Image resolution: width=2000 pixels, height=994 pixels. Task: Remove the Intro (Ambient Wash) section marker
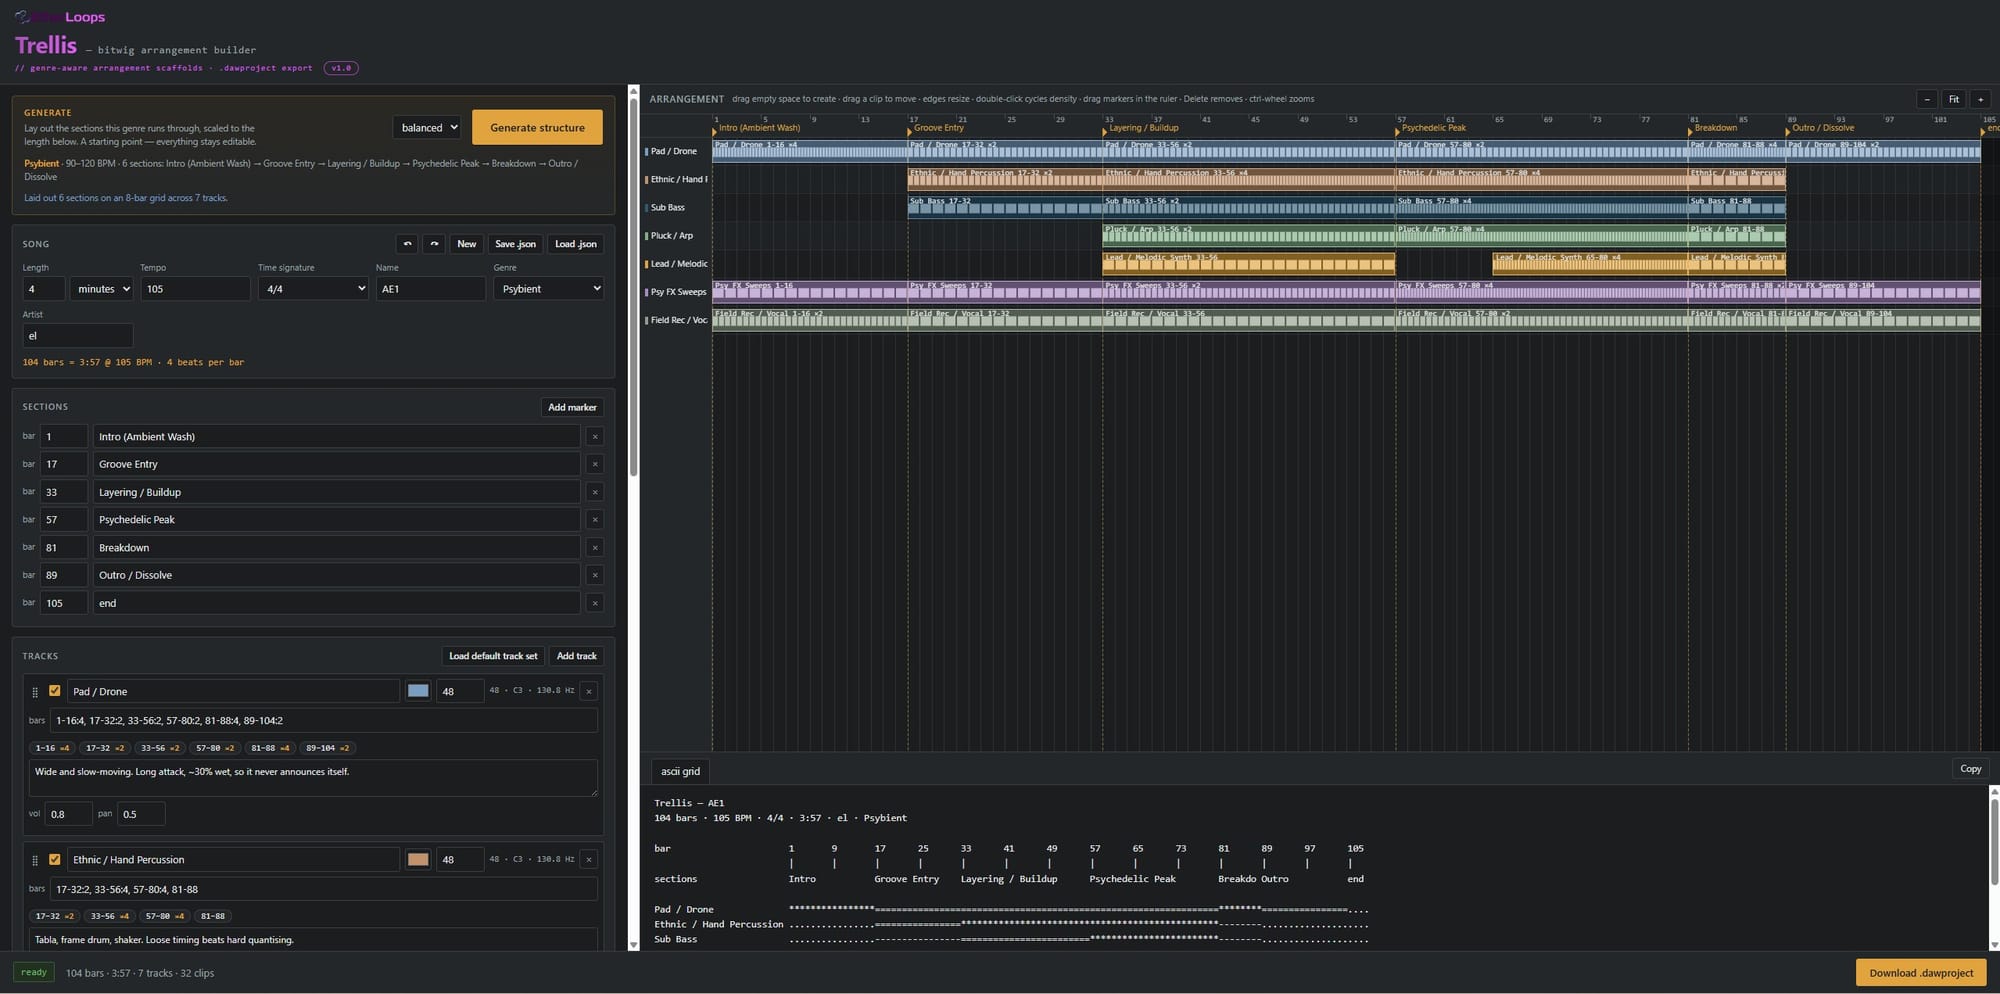tap(594, 437)
